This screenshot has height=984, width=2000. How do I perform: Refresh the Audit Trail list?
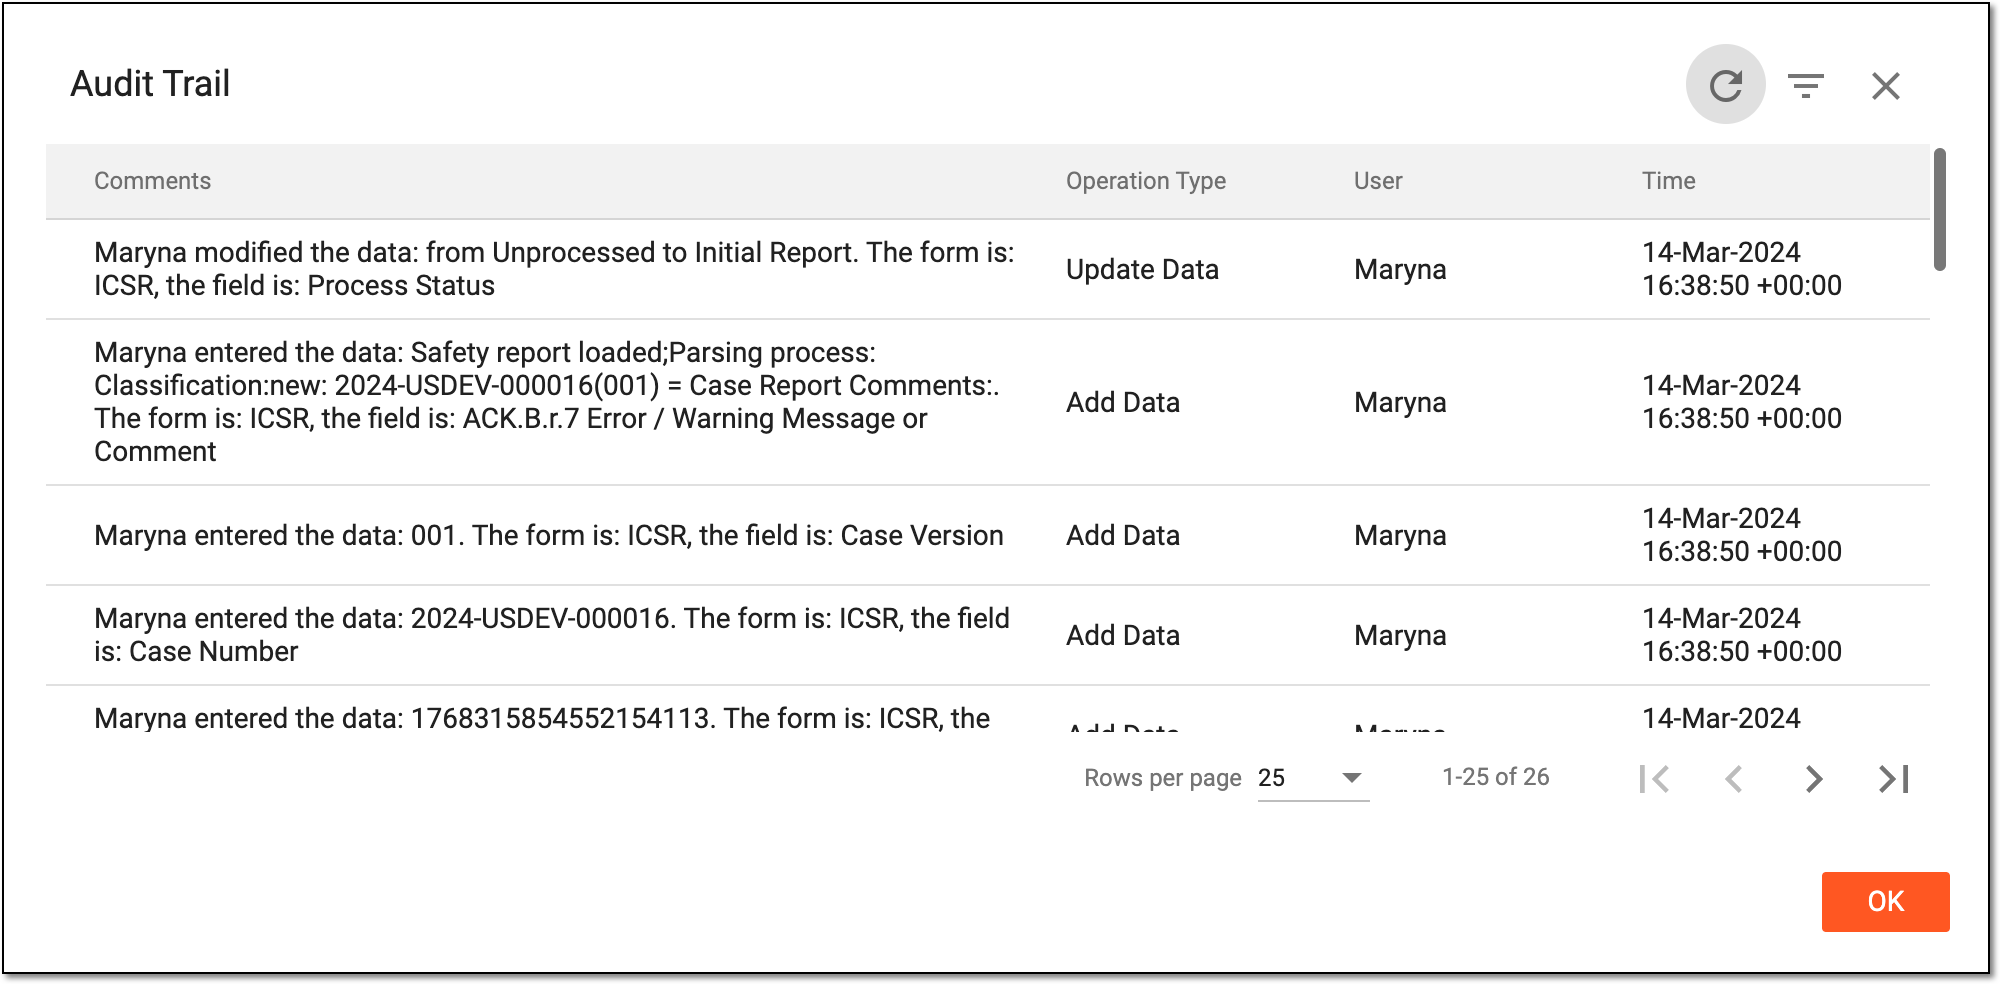point(1725,85)
